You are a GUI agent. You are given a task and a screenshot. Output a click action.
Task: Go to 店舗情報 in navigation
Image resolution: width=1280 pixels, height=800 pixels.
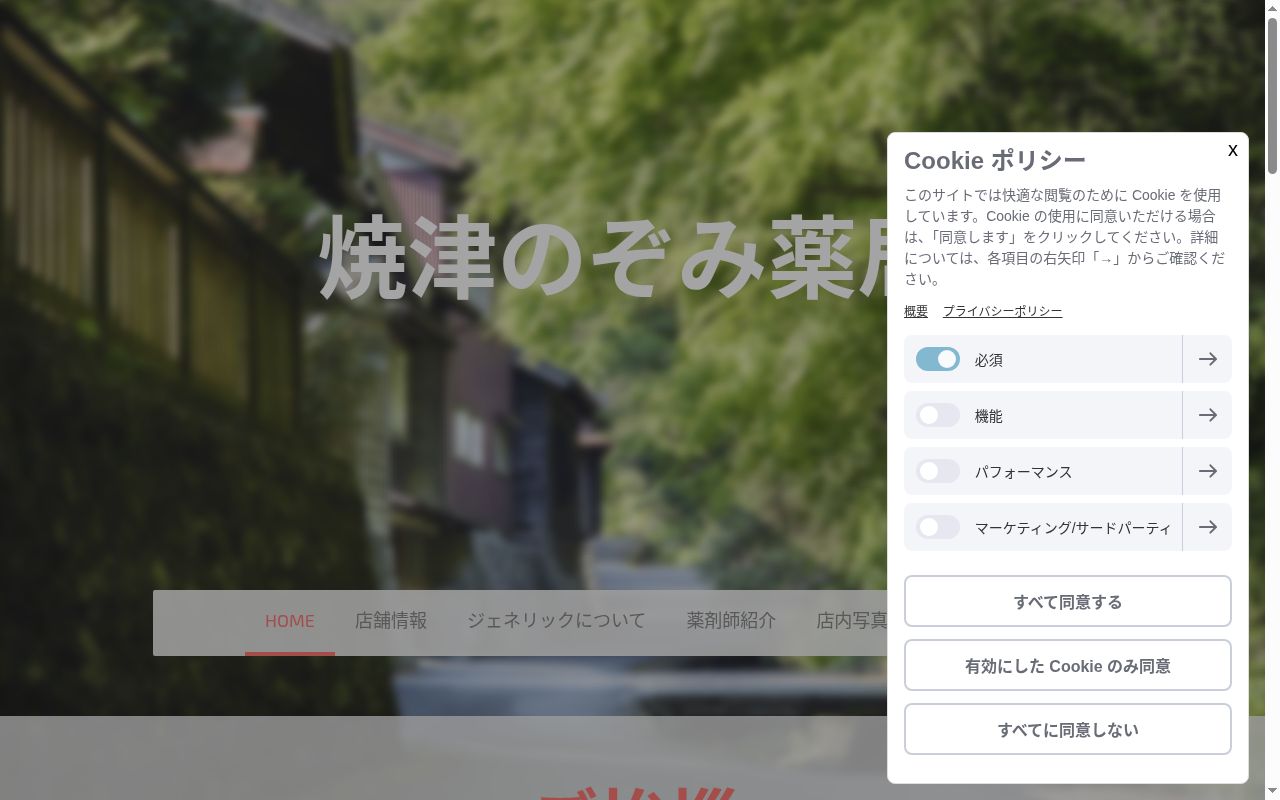(391, 622)
